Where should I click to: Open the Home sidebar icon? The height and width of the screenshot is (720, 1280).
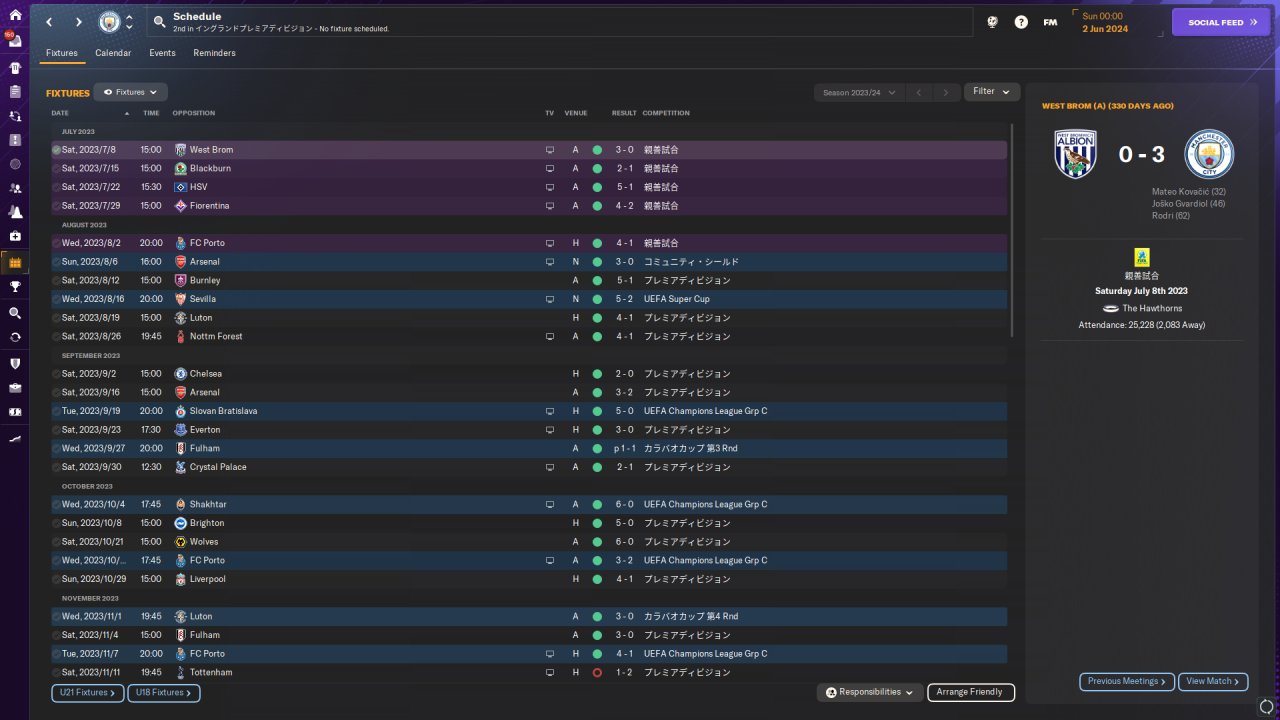pyautogui.click(x=14, y=16)
